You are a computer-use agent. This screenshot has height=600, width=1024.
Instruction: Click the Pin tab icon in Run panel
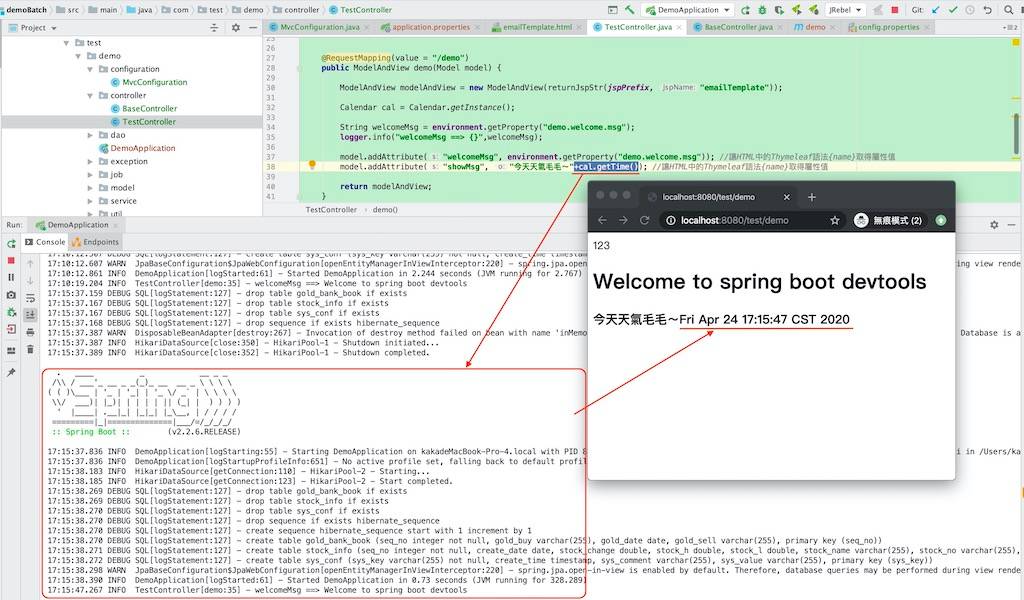click(x=11, y=372)
